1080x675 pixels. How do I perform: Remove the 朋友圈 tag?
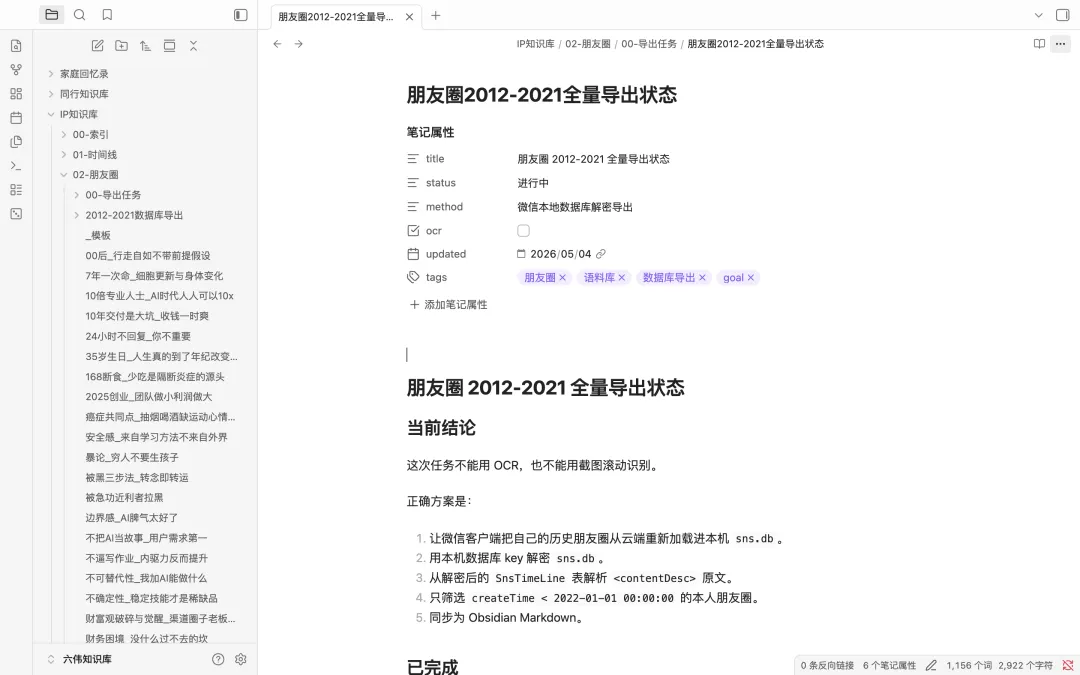(x=563, y=278)
